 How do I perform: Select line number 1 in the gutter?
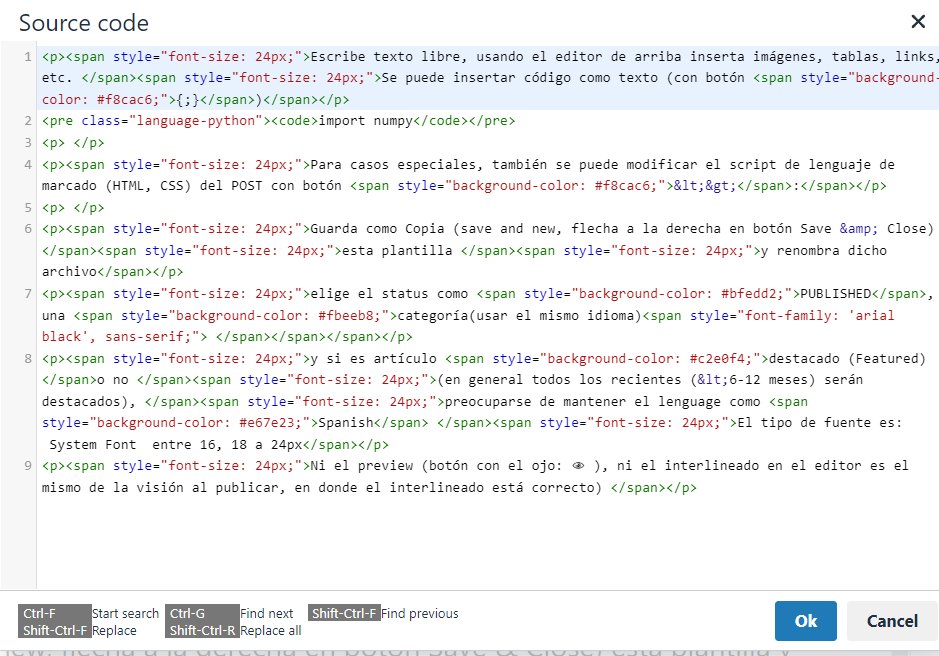(28, 57)
